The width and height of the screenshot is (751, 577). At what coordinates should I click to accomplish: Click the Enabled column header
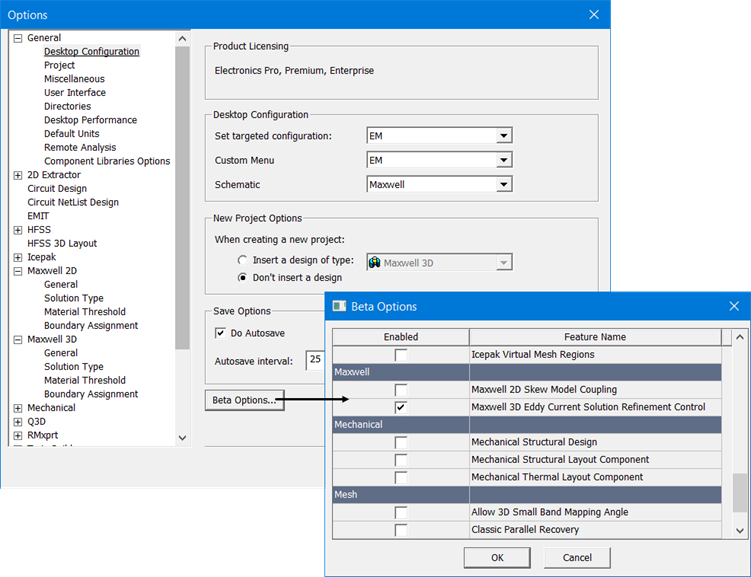pyautogui.click(x=401, y=337)
